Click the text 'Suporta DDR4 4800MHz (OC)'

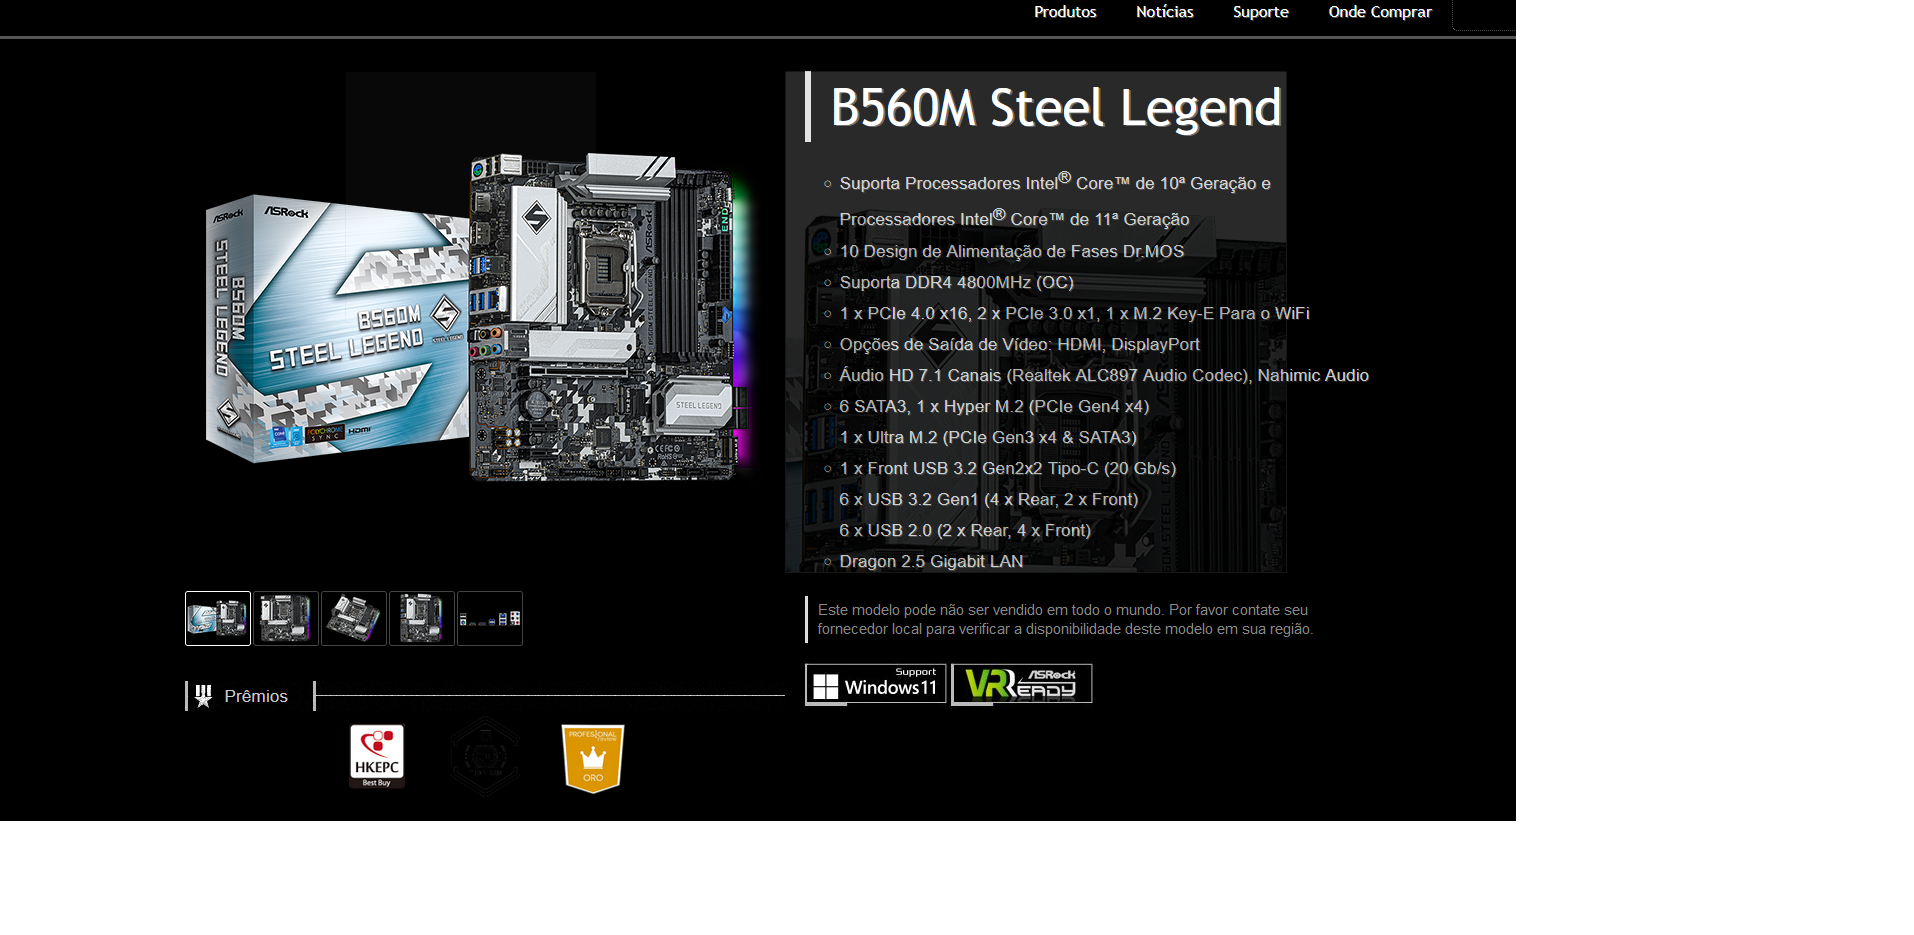957,282
